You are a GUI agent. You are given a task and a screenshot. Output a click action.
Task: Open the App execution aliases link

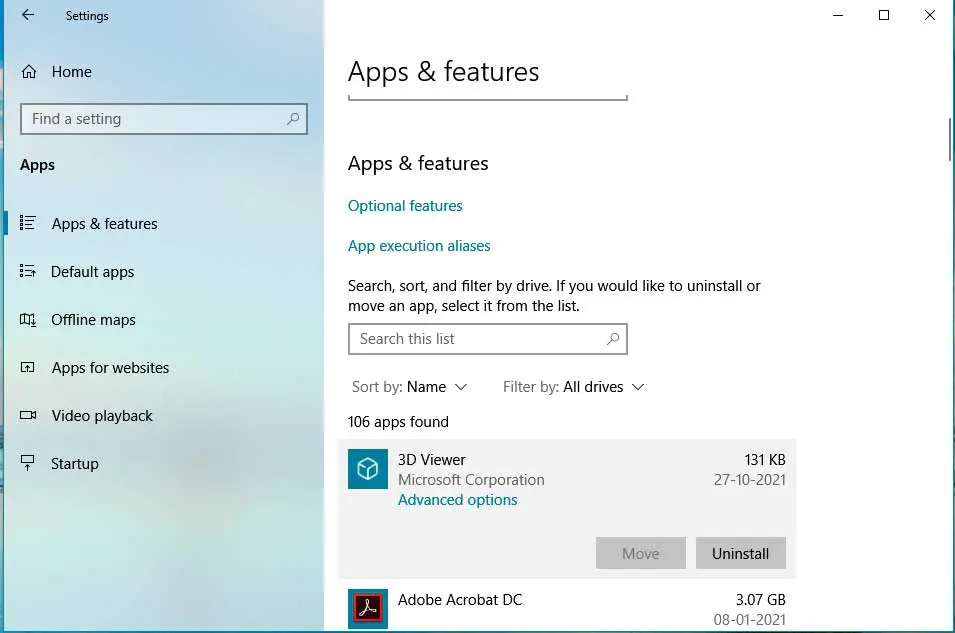coord(419,246)
